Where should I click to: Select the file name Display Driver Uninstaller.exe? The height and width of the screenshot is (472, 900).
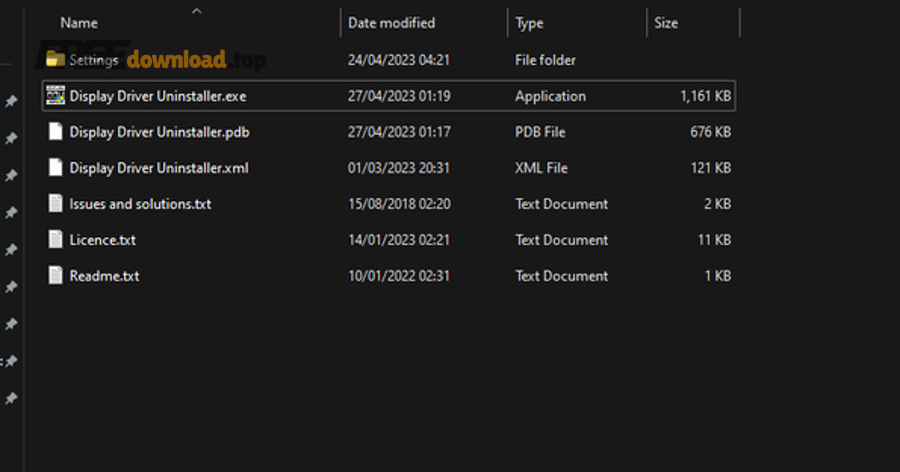click(x=158, y=96)
